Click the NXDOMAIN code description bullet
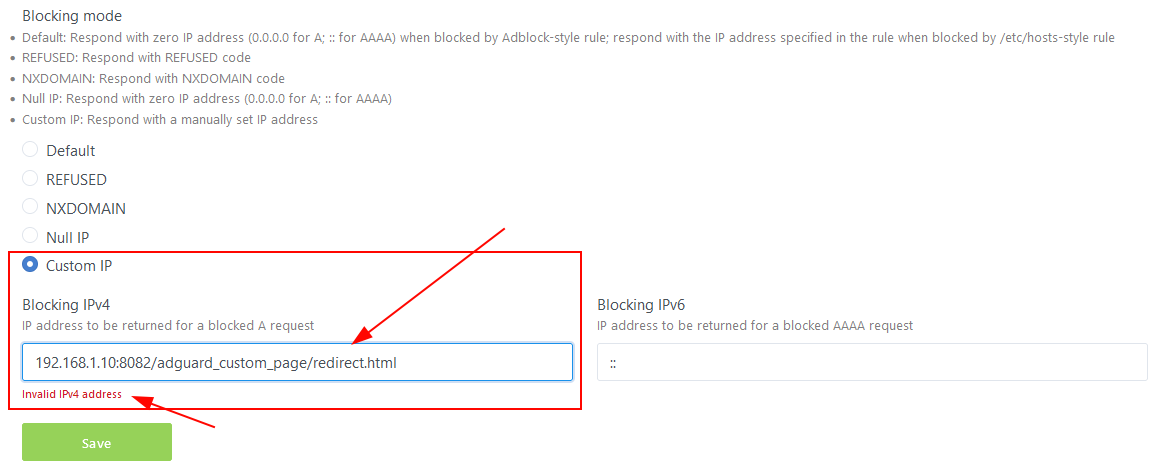This screenshot has height=475, width=1159. click(x=154, y=78)
